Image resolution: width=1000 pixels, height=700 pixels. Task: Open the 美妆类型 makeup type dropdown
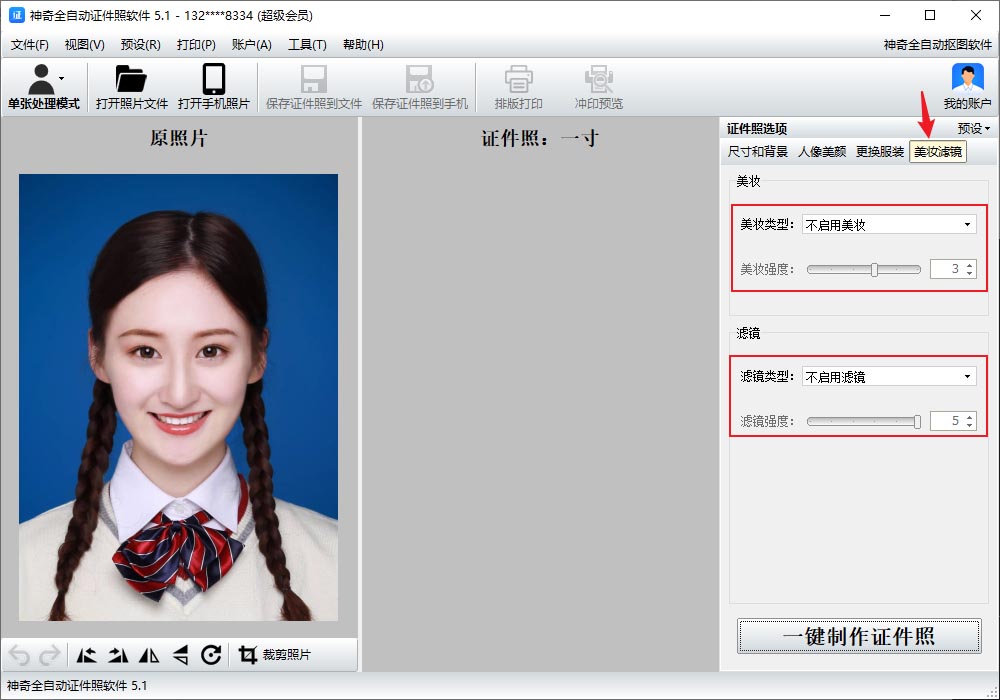pos(889,223)
